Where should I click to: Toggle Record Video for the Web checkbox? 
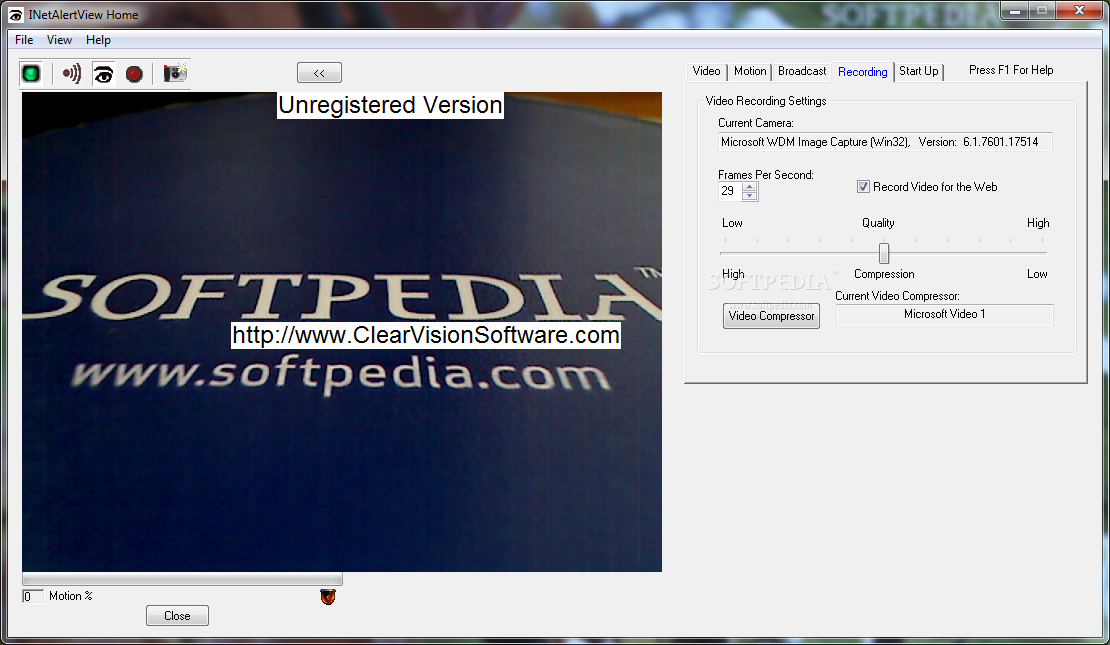(863, 187)
